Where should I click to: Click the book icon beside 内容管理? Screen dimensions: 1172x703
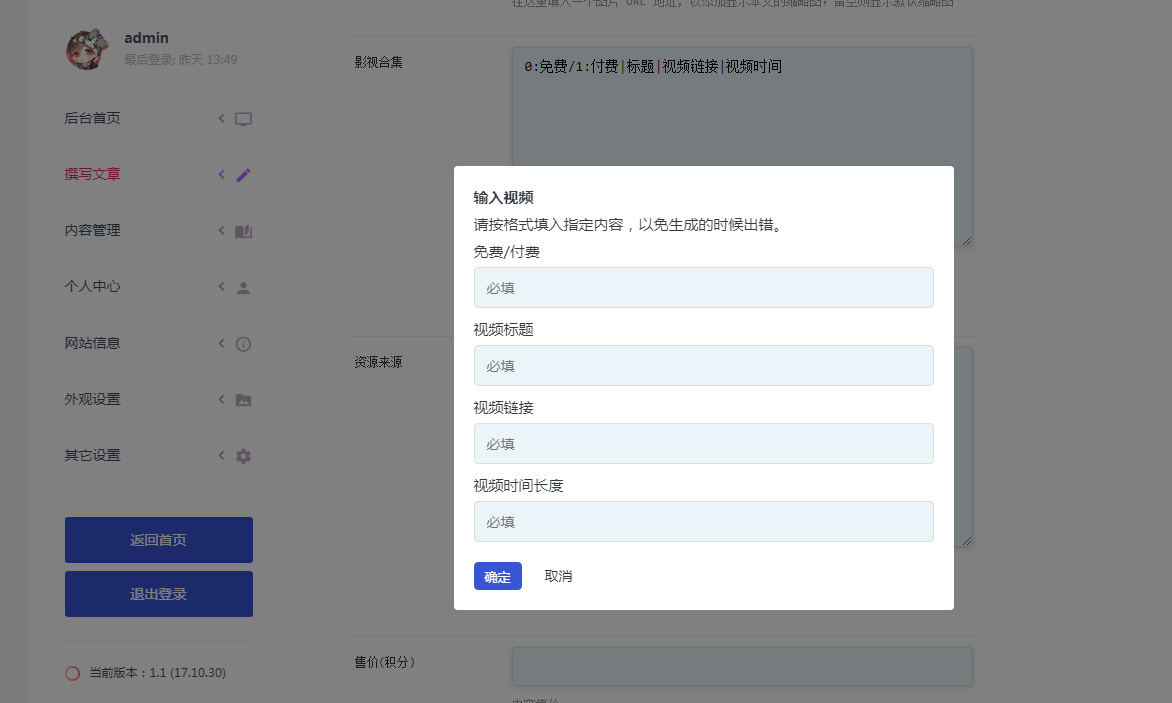(x=242, y=230)
